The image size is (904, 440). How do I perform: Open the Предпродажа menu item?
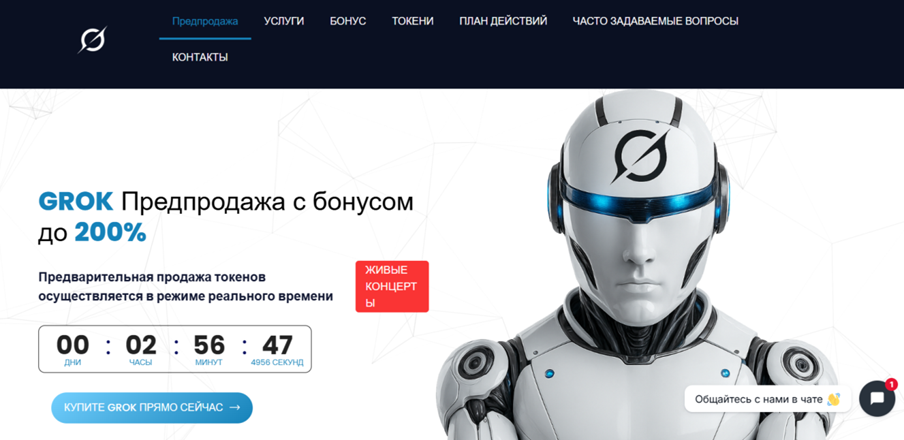[205, 21]
